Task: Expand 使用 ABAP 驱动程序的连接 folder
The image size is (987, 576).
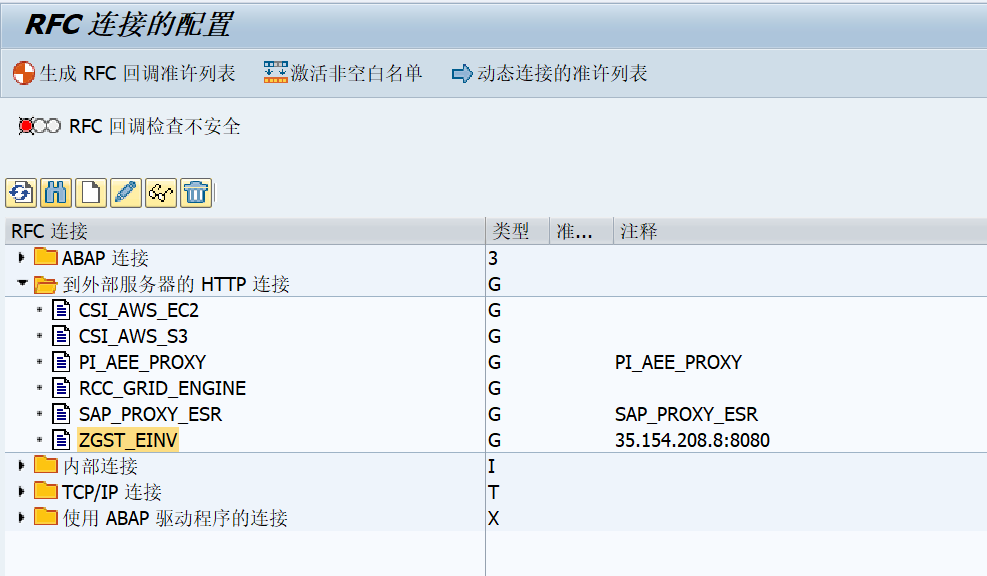Action: coord(21,517)
